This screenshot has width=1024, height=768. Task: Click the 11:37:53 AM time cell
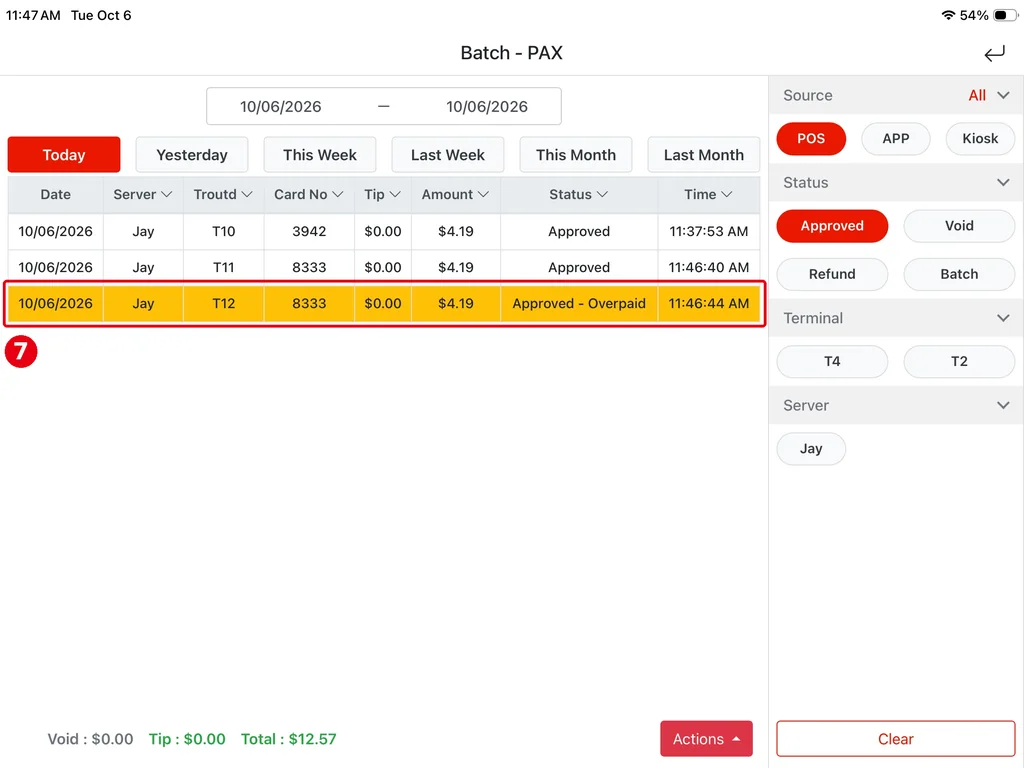click(709, 231)
